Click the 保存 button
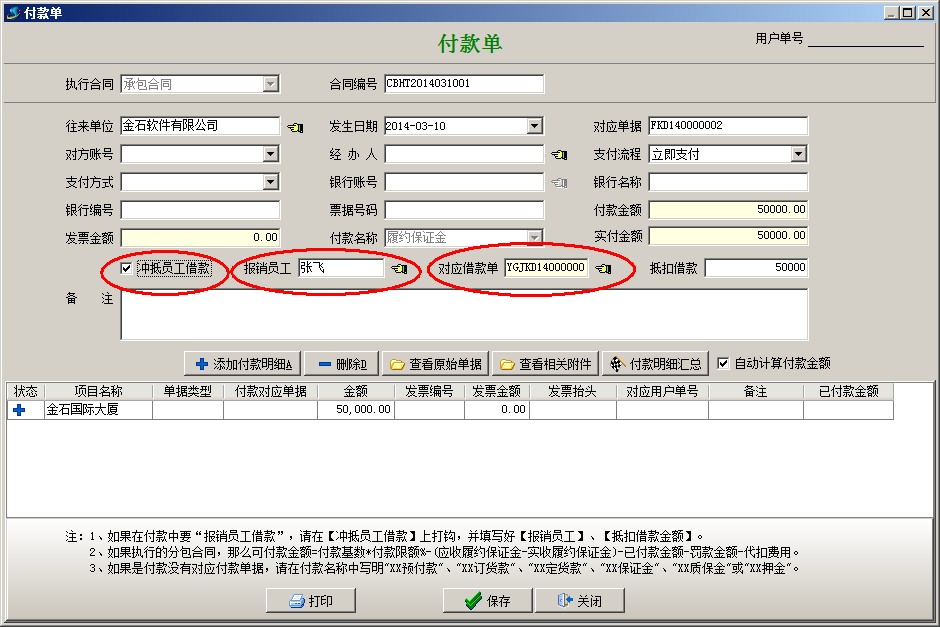Viewport: 940px width, 627px height. pyautogui.click(x=487, y=600)
